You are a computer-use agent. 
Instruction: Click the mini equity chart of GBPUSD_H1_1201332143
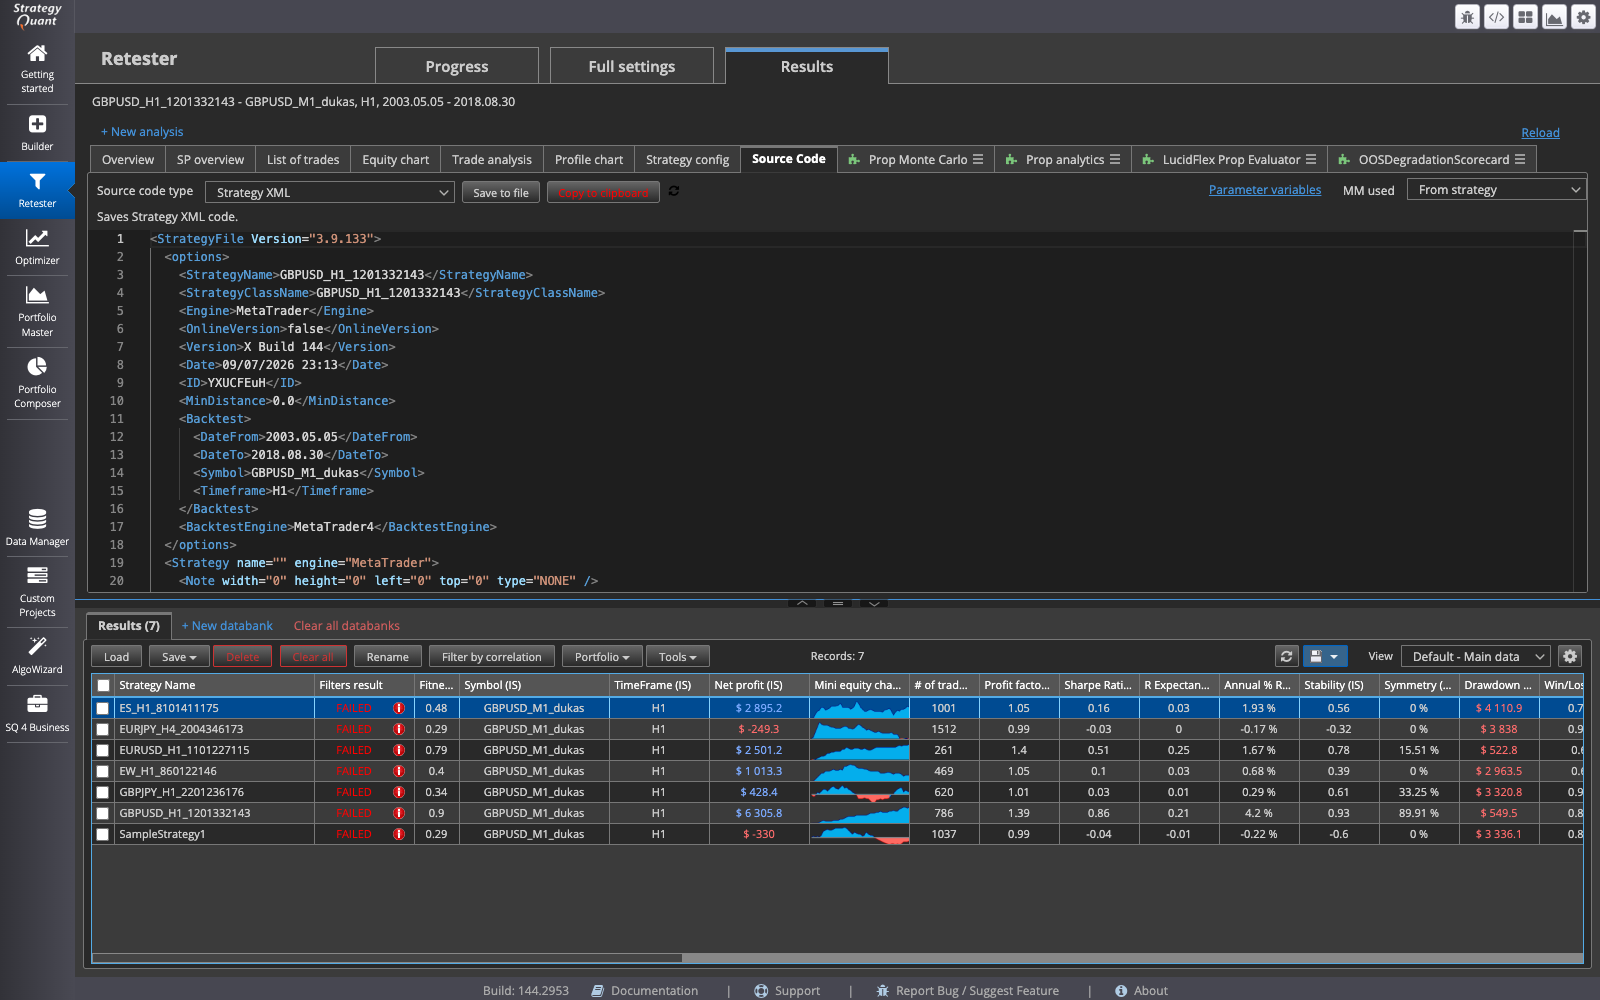tap(860, 813)
